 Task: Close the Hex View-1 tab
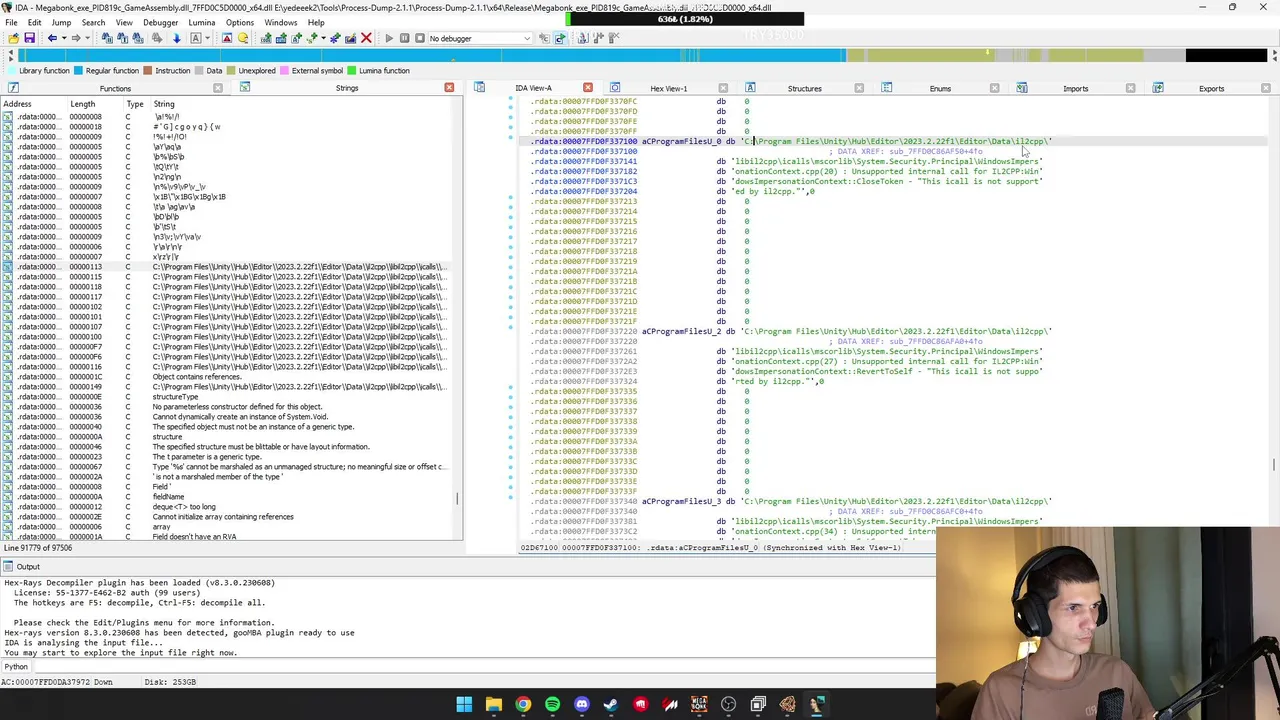[x=723, y=88]
